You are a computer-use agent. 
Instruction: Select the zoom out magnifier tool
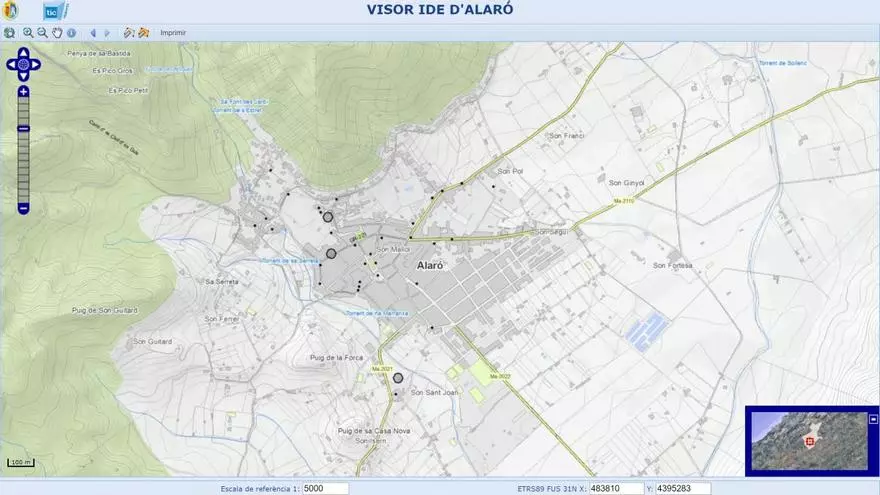[42, 33]
